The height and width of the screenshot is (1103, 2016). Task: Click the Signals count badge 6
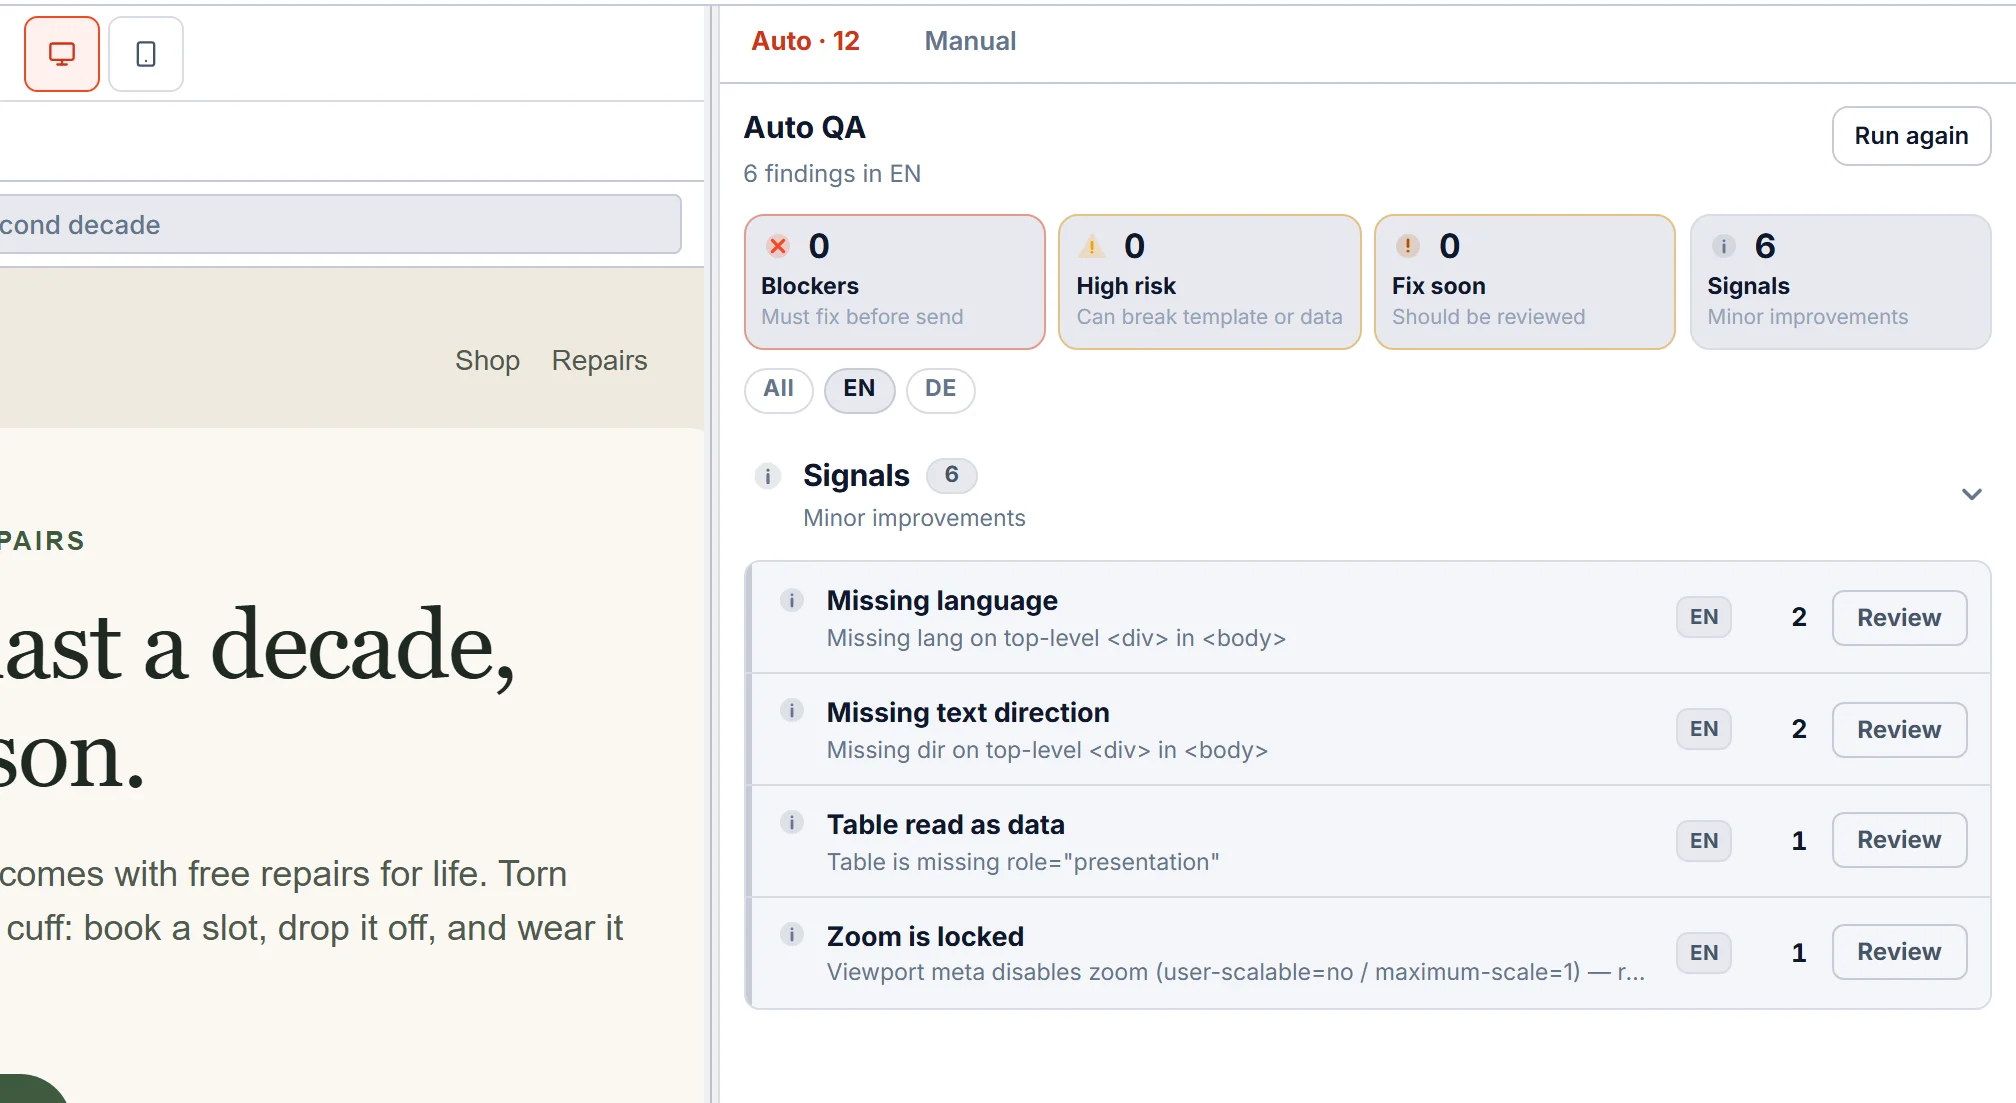[x=951, y=475]
